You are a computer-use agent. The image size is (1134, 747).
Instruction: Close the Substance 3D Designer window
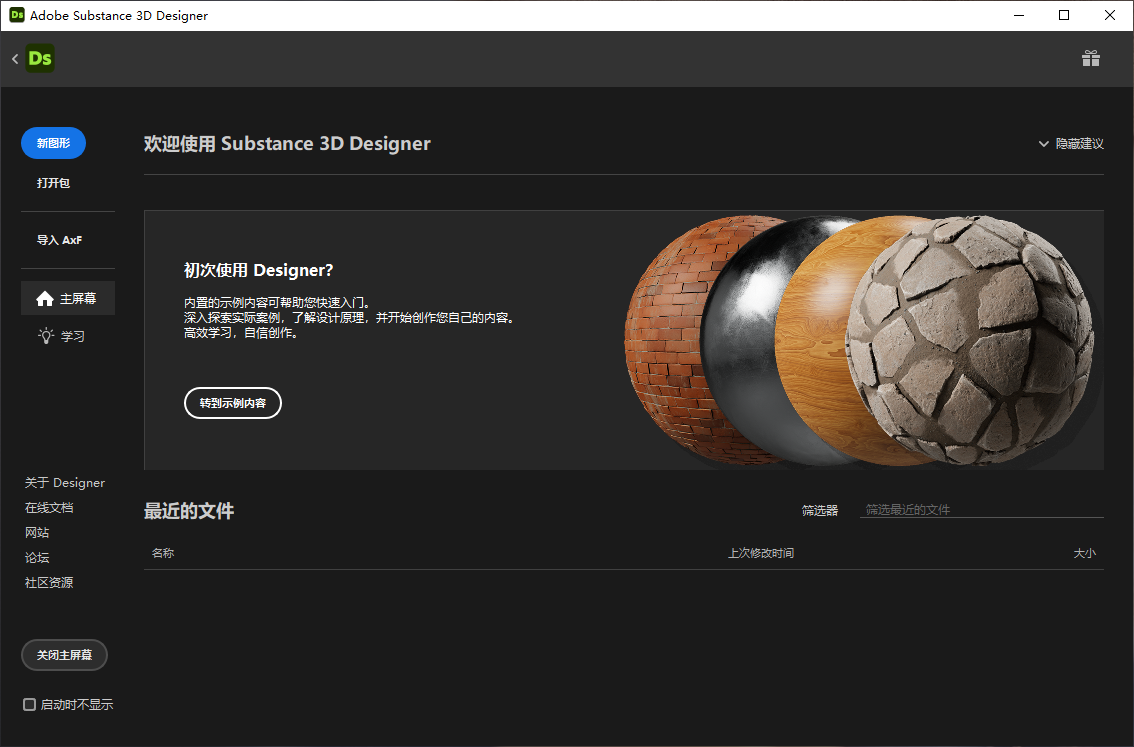(1110, 15)
